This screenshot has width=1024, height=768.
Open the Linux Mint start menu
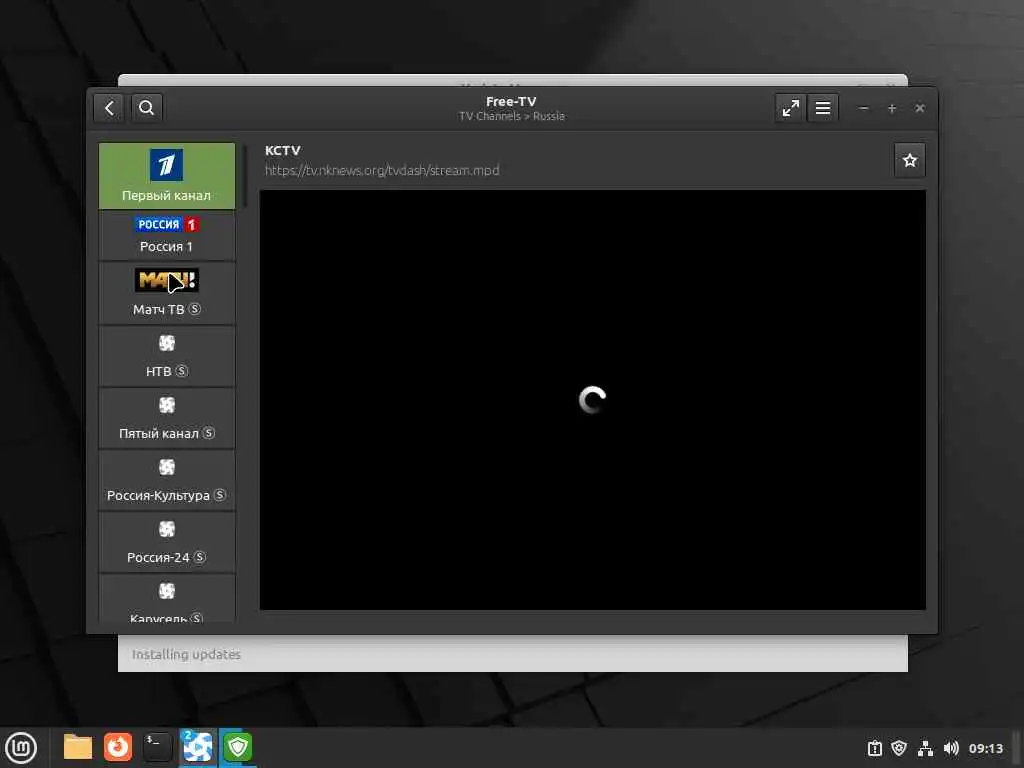21,748
